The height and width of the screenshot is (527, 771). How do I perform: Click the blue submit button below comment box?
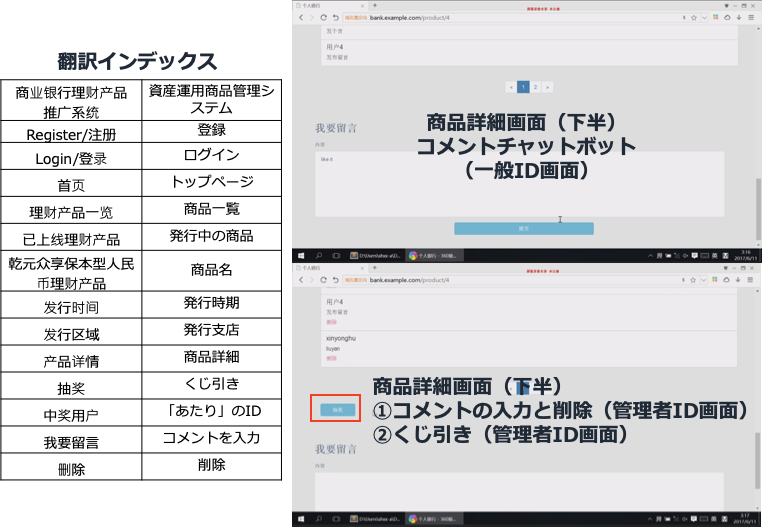[524, 229]
